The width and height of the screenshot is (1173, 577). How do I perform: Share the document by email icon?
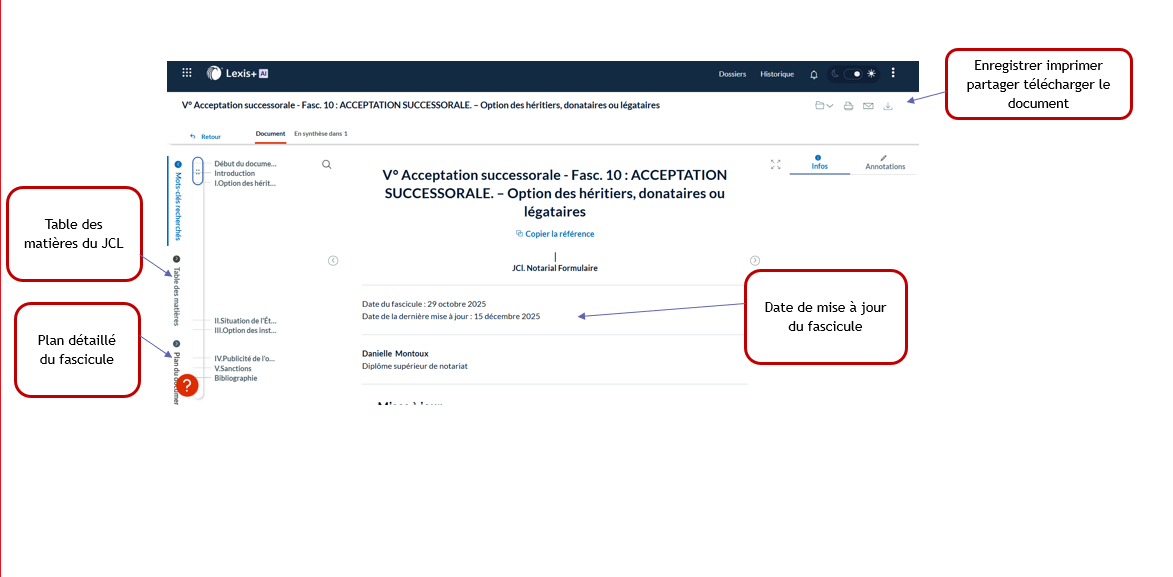tap(868, 106)
